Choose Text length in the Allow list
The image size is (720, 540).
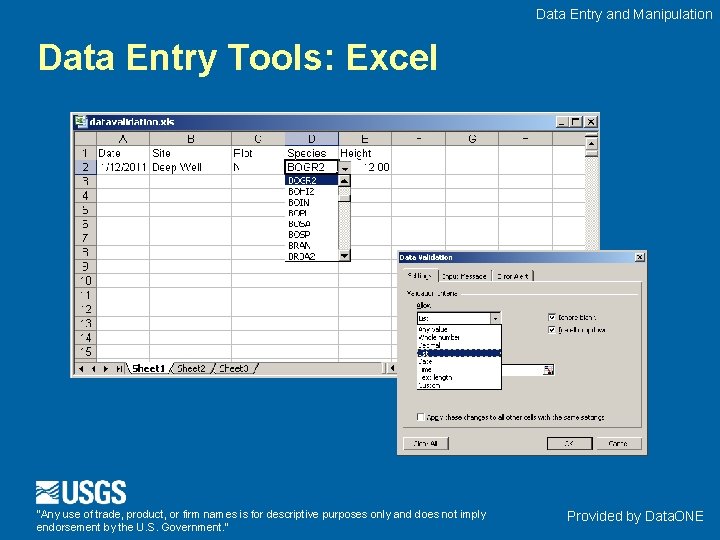click(459, 377)
